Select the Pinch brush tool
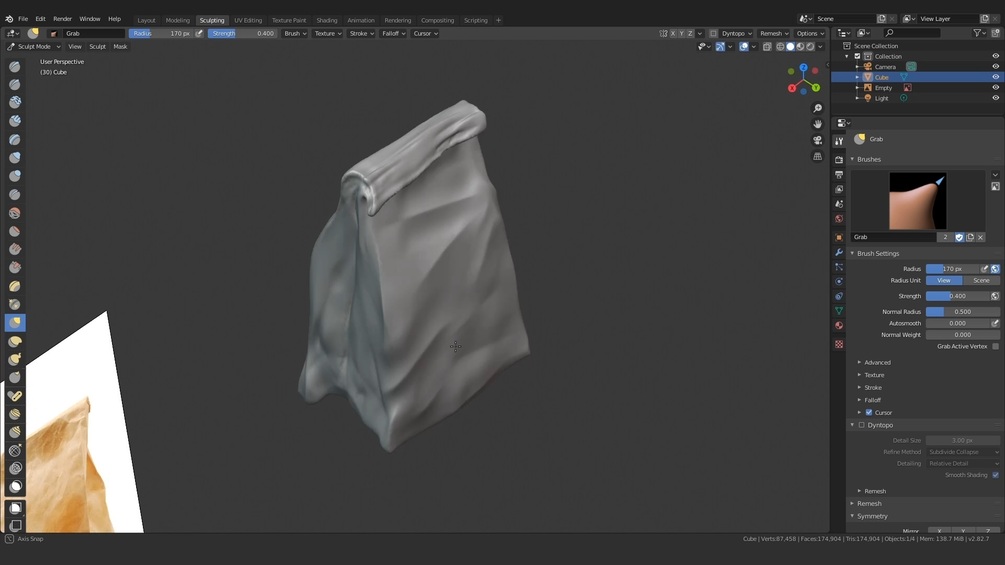Image resolution: width=1005 pixels, height=565 pixels. (15, 304)
